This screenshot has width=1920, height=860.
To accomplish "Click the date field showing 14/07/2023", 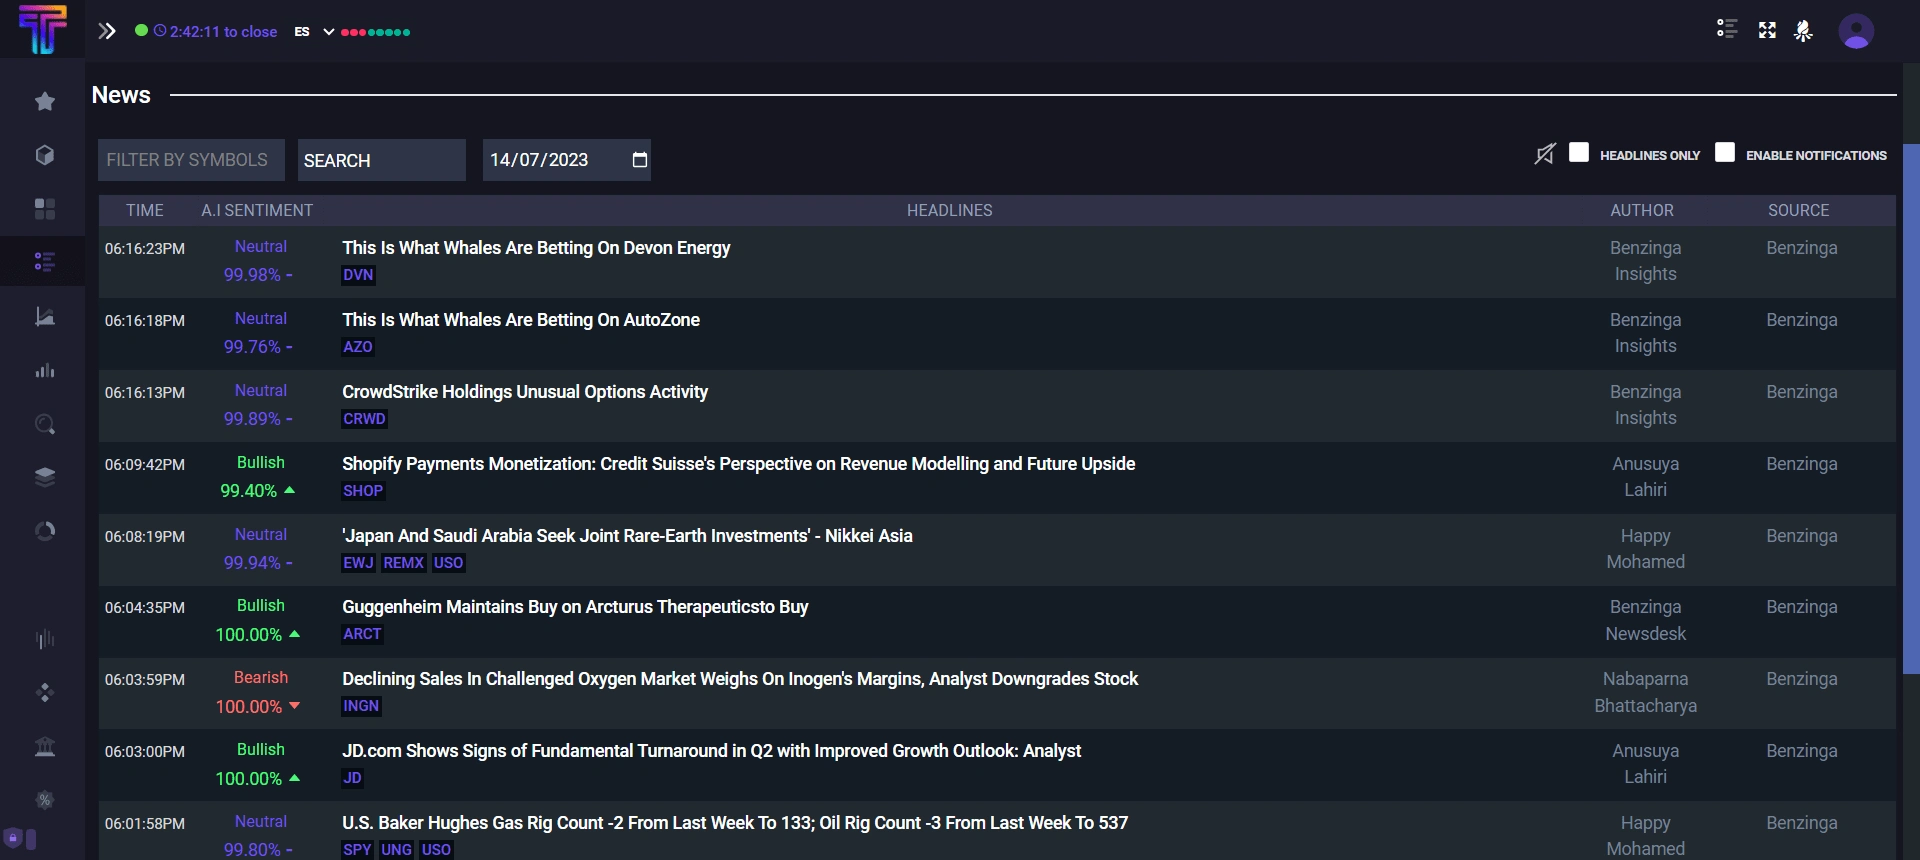I will tap(567, 160).
